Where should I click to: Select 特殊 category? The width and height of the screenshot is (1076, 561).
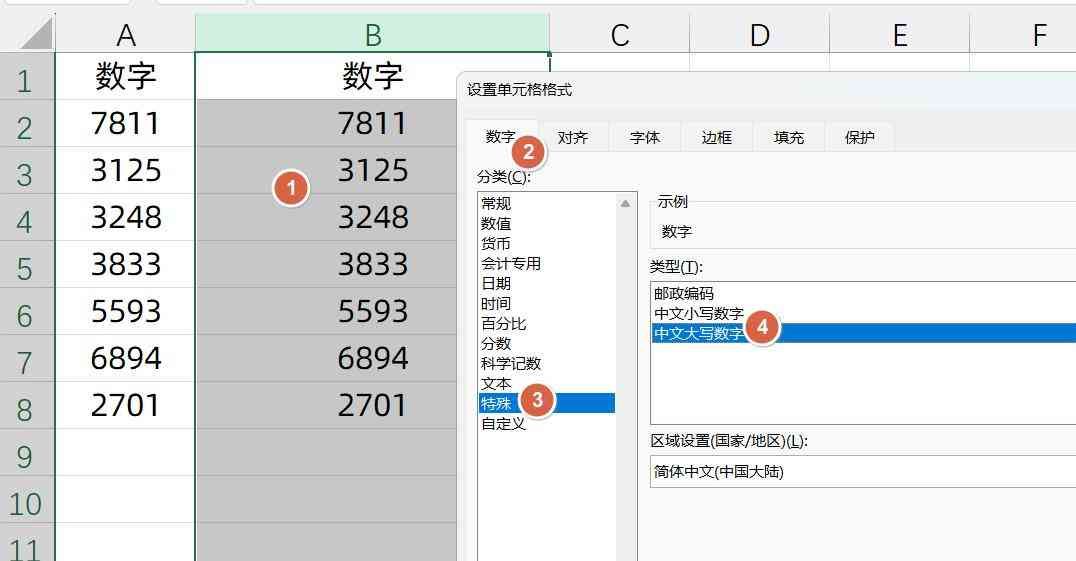coord(547,403)
